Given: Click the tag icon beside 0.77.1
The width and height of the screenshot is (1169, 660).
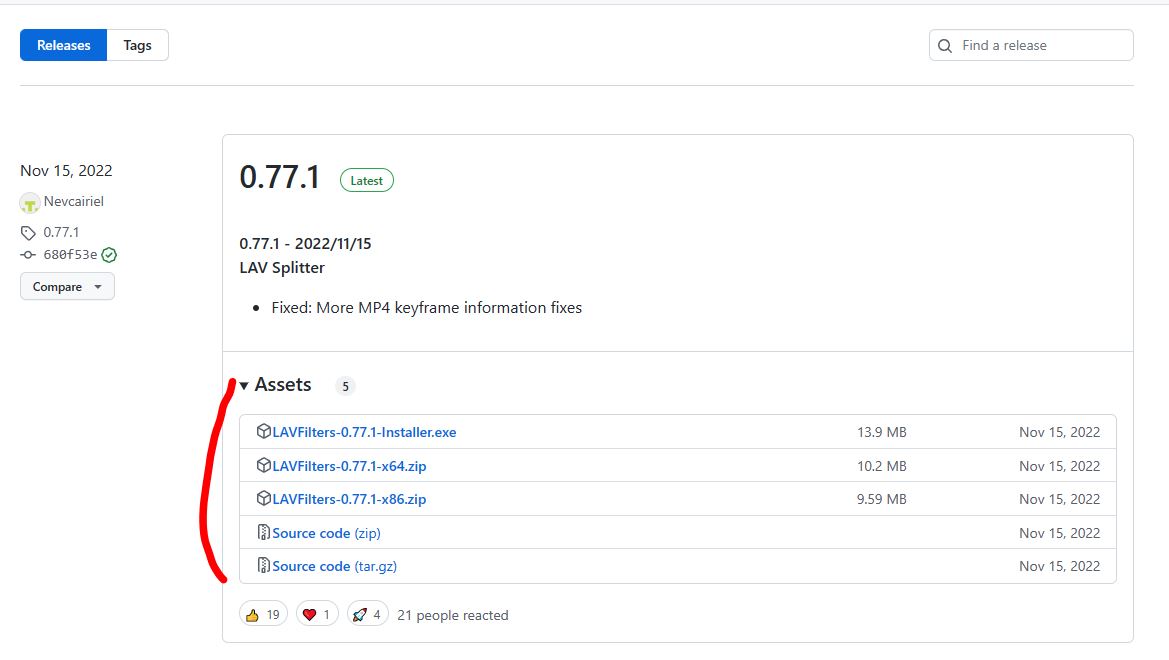Looking at the screenshot, I should pyautogui.click(x=28, y=233).
